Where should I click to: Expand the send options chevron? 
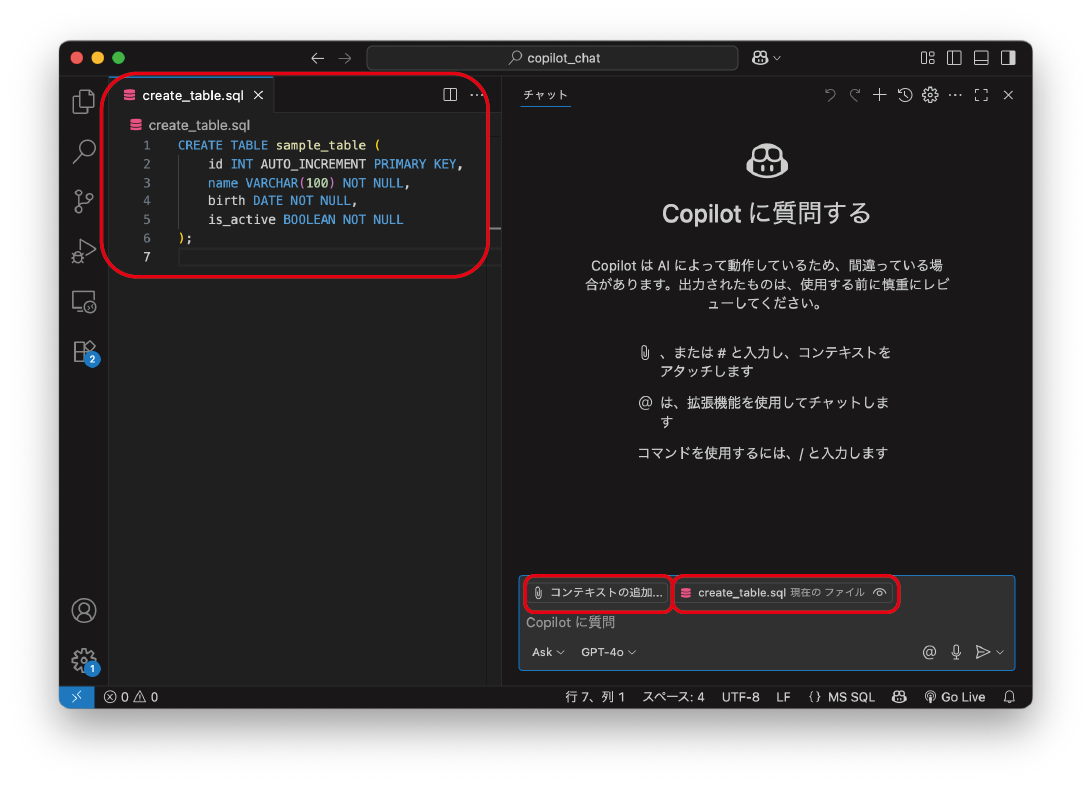(x=1000, y=652)
